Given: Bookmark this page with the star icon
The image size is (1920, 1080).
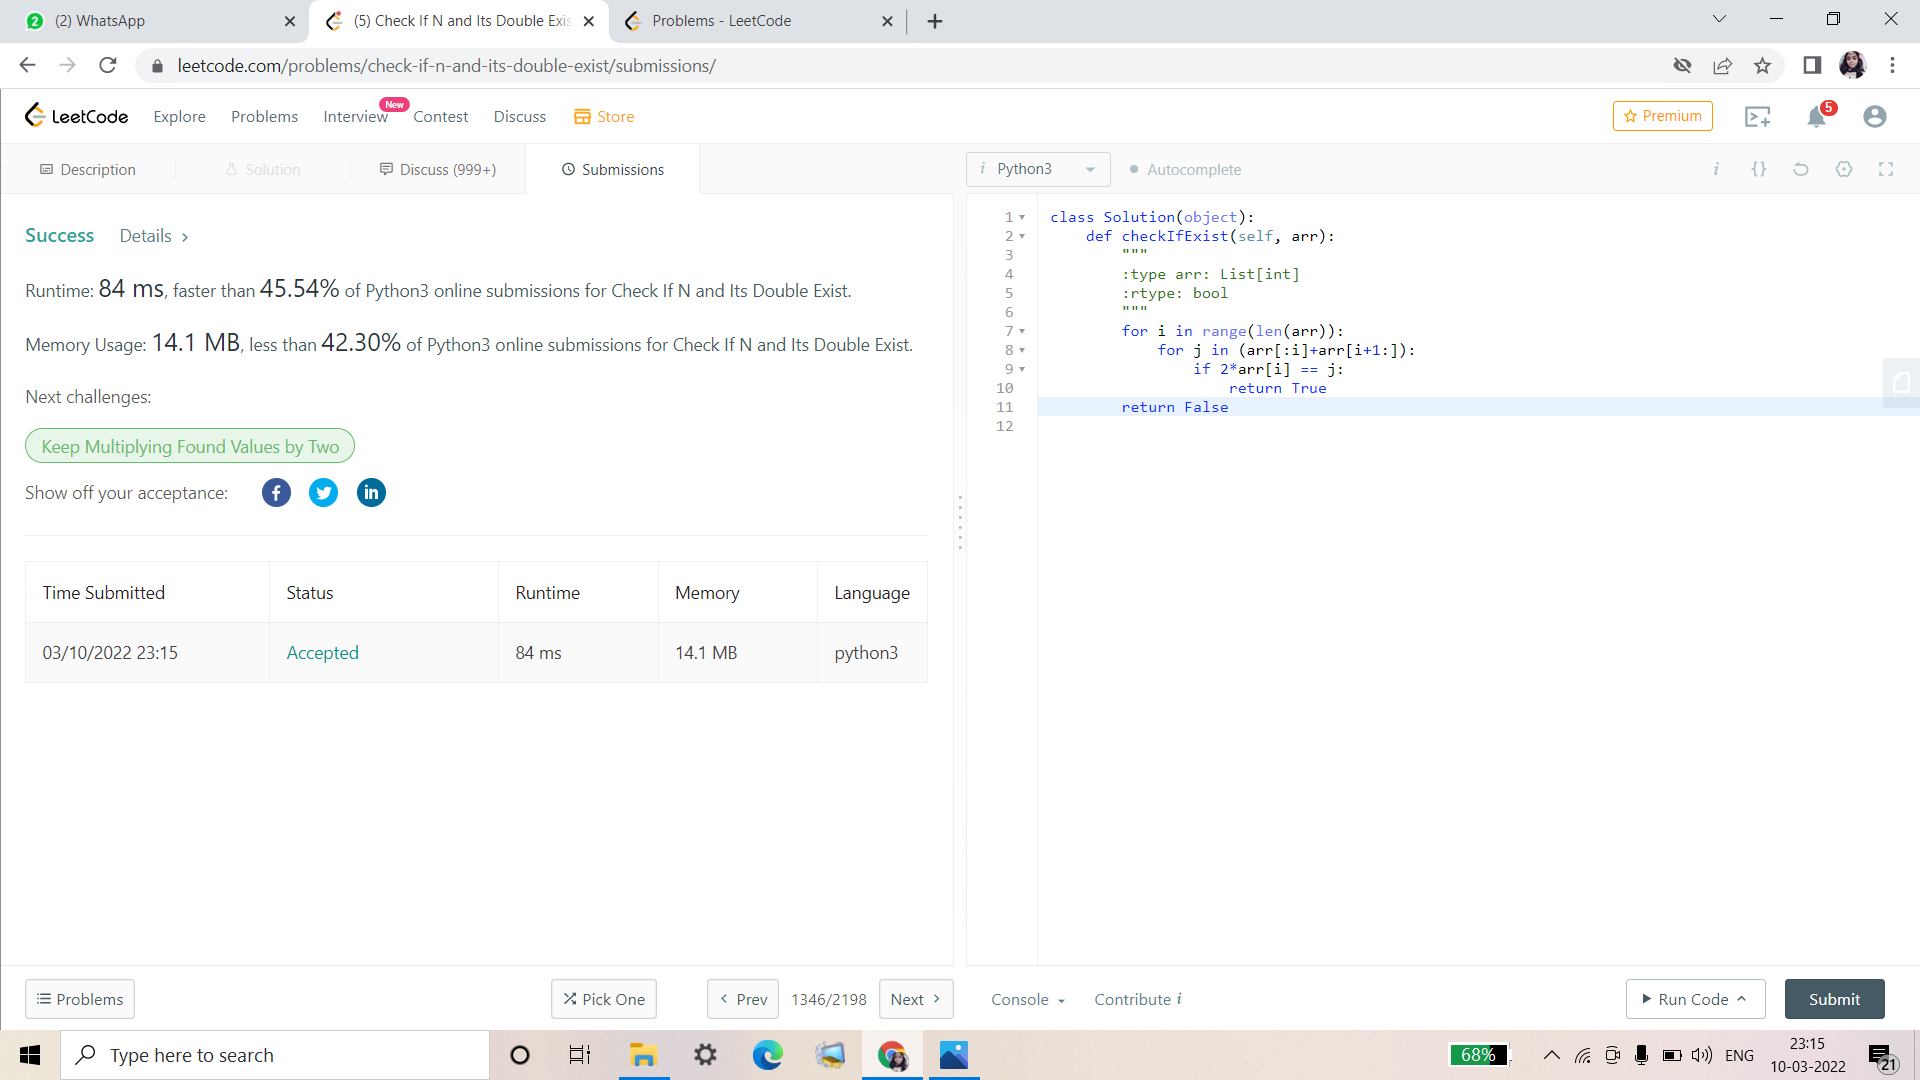Looking at the screenshot, I should click(x=1762, y=66).
